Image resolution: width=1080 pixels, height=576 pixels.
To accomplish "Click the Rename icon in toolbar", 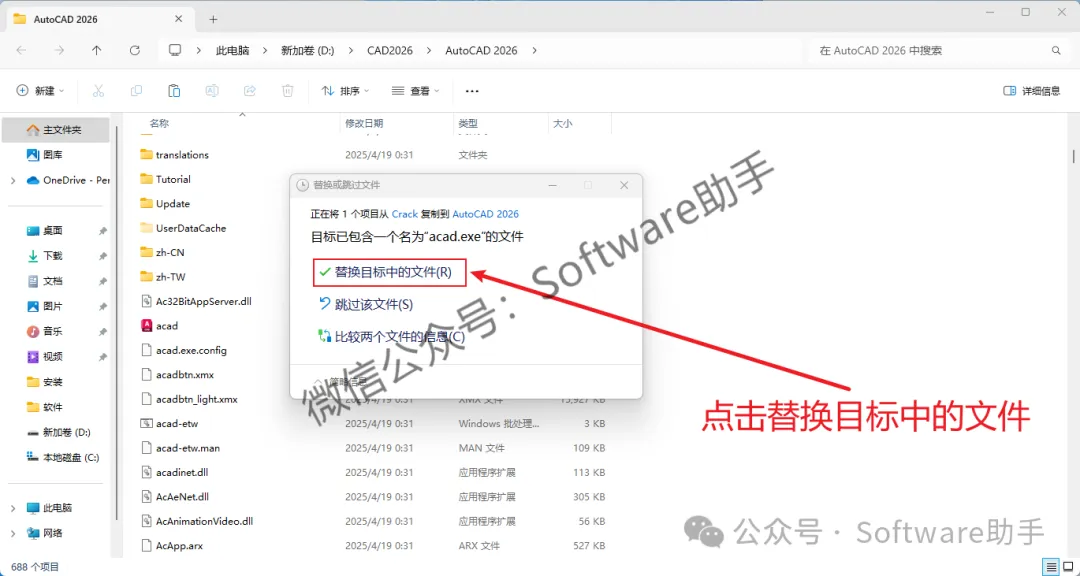I will coord(212,90).
